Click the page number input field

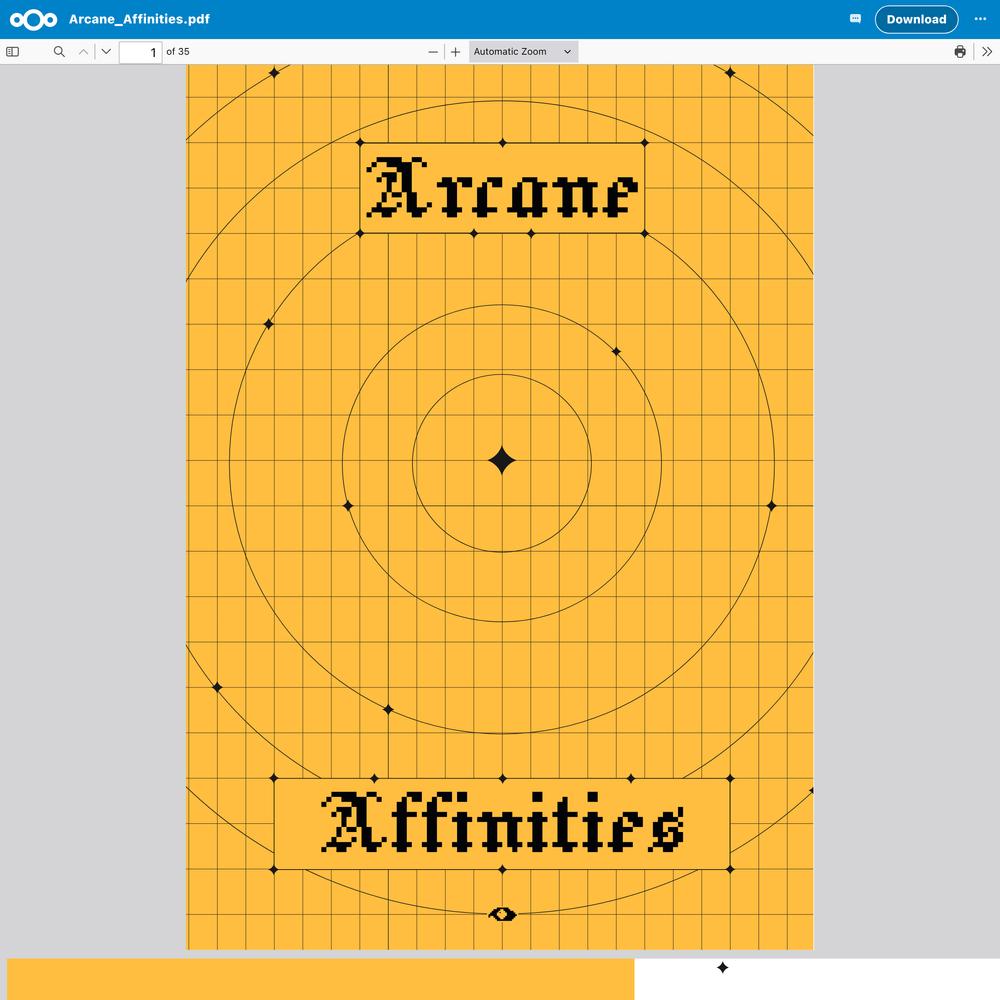(140, 52)
